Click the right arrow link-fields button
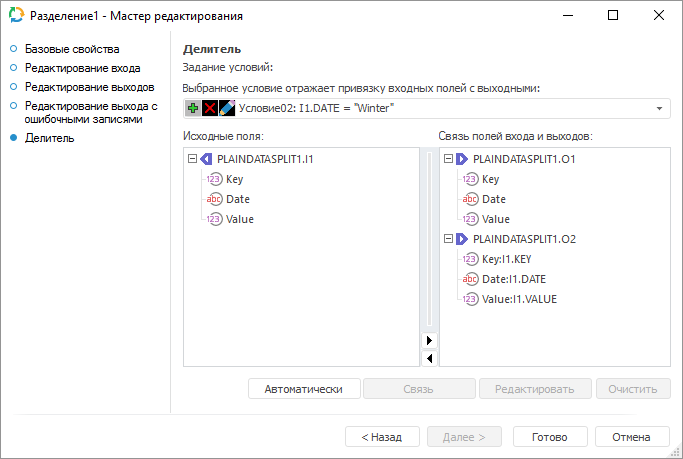This screenshot has height=459, width=683. [x=429, y=341]
